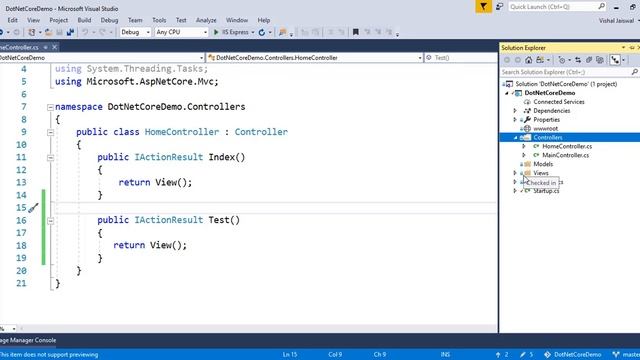Click the New Project icon in toolbar
Image resolution: width=640 pixels, height=360 pixels.
tap(31, 32)
